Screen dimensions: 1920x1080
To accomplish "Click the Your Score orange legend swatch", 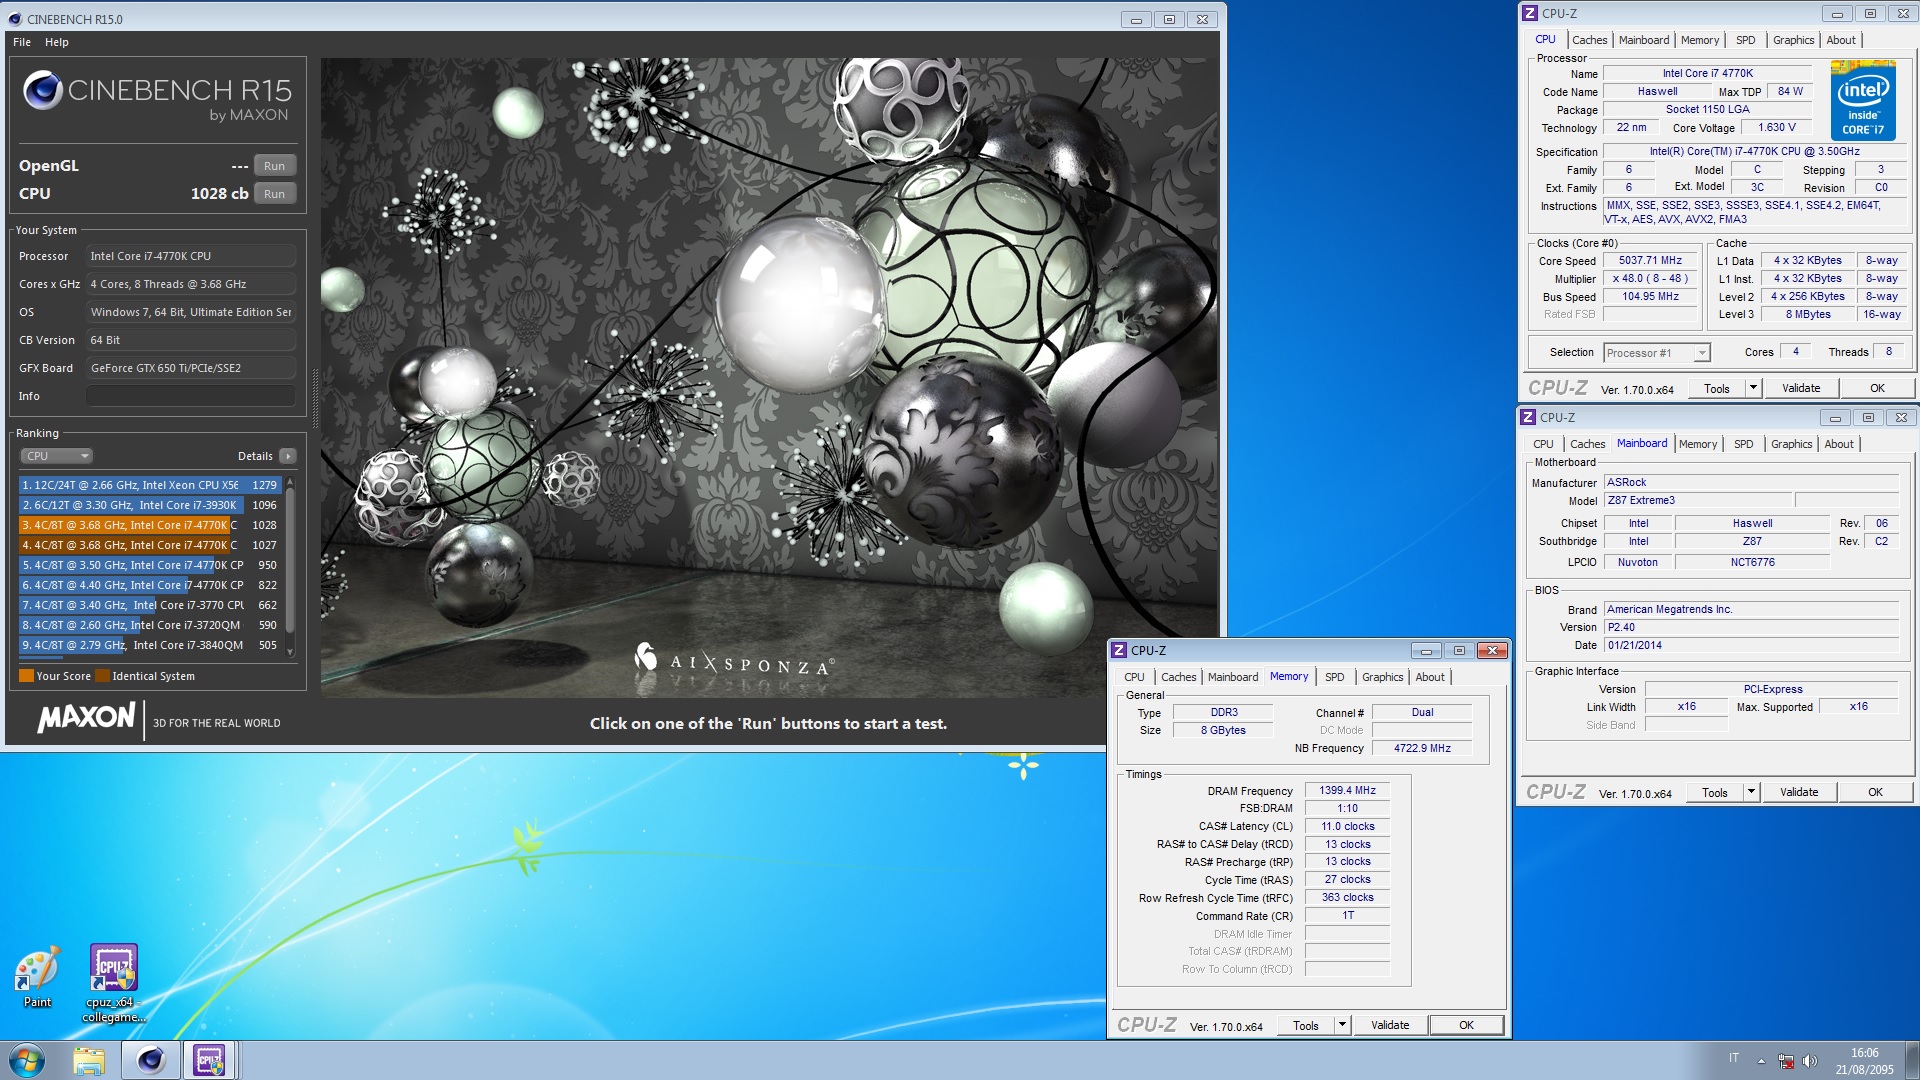I will tap(26, 676).
